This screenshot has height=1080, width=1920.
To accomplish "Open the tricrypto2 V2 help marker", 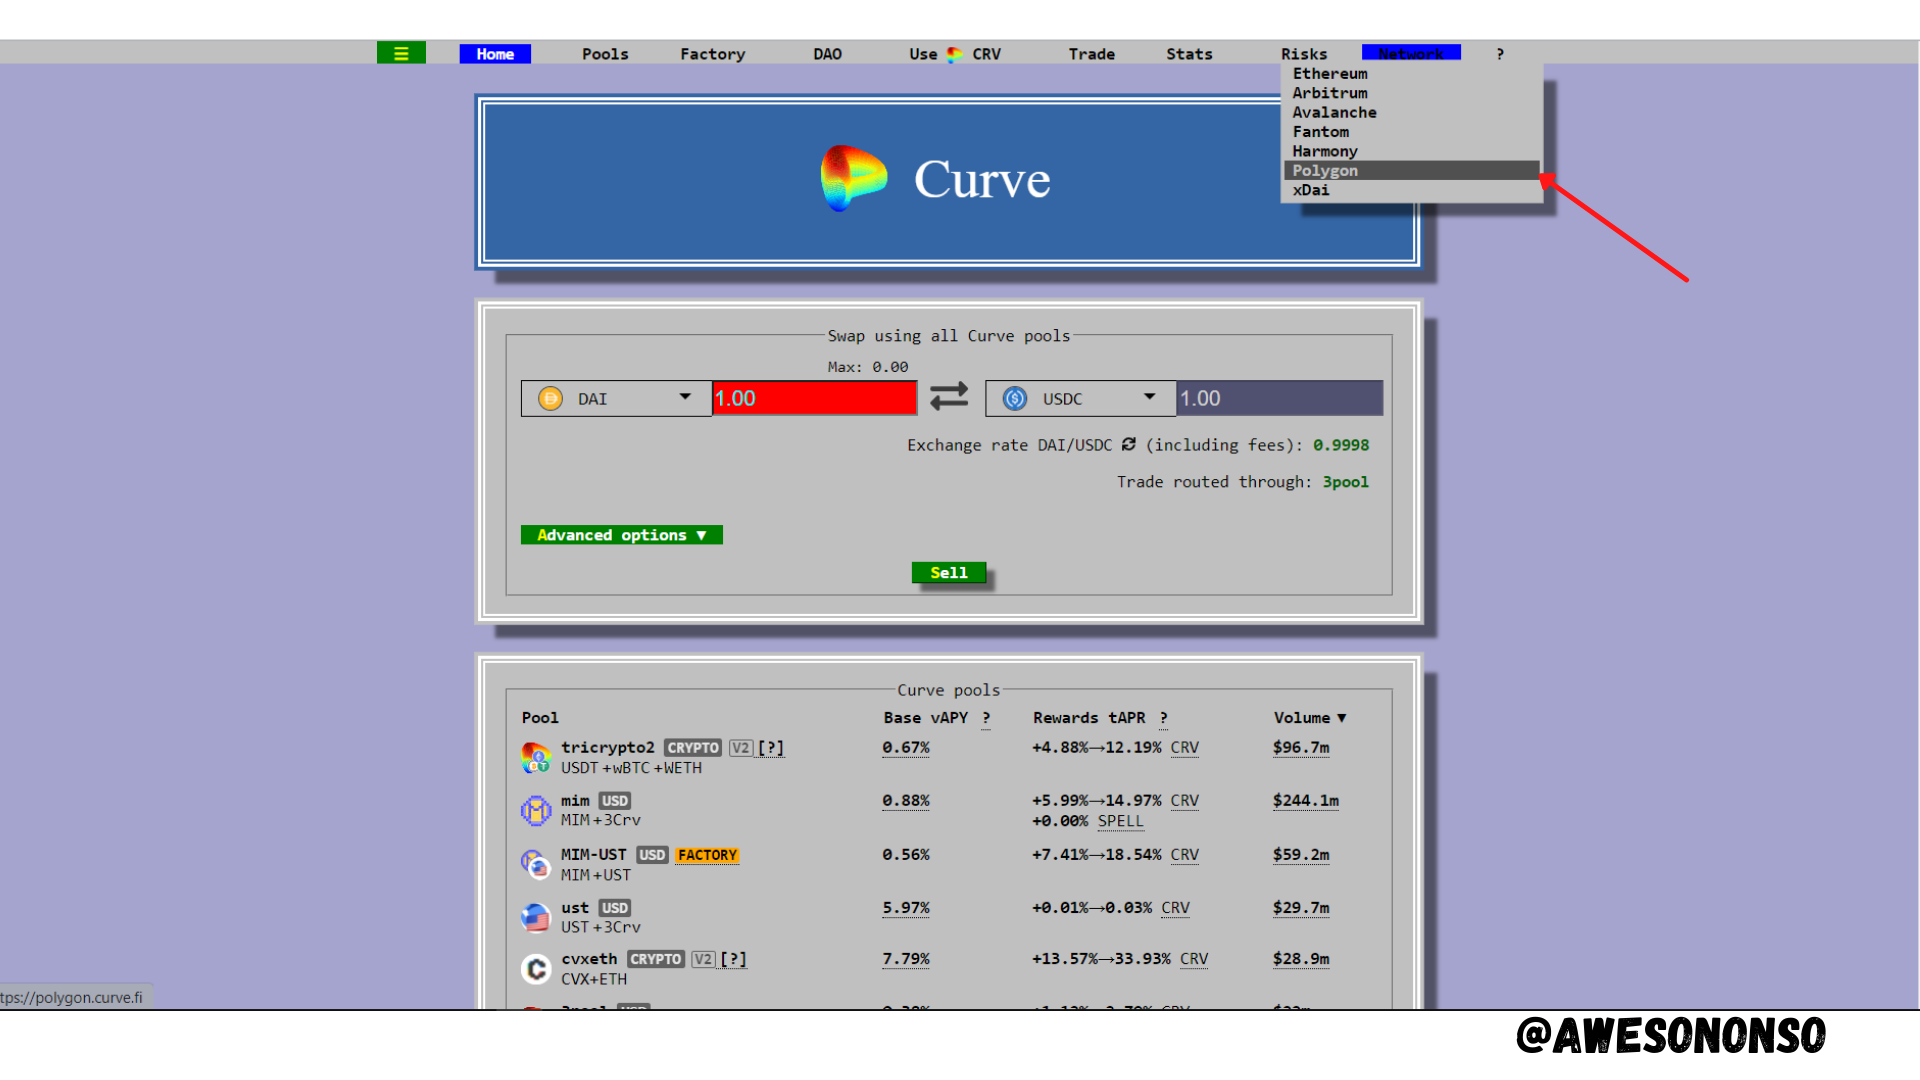I will click(771, 747).
